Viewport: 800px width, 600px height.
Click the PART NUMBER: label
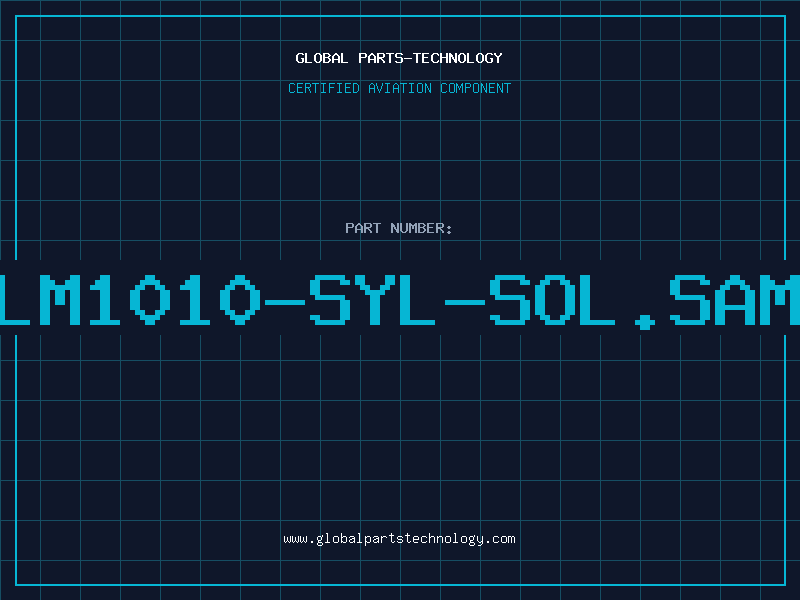399,228
